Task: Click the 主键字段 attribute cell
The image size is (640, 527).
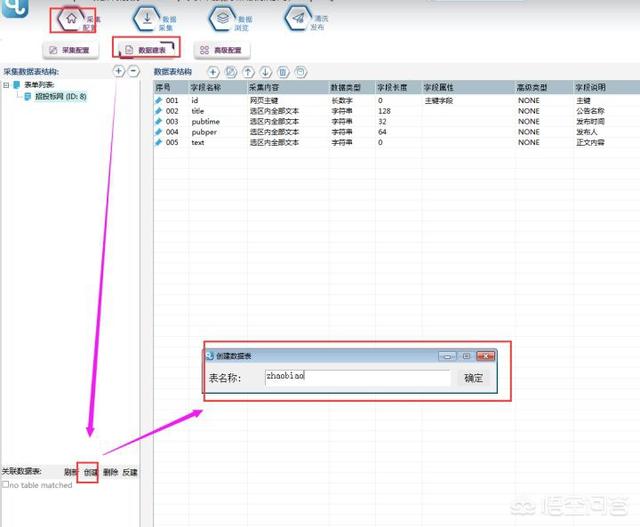Action: click(439, 100)
